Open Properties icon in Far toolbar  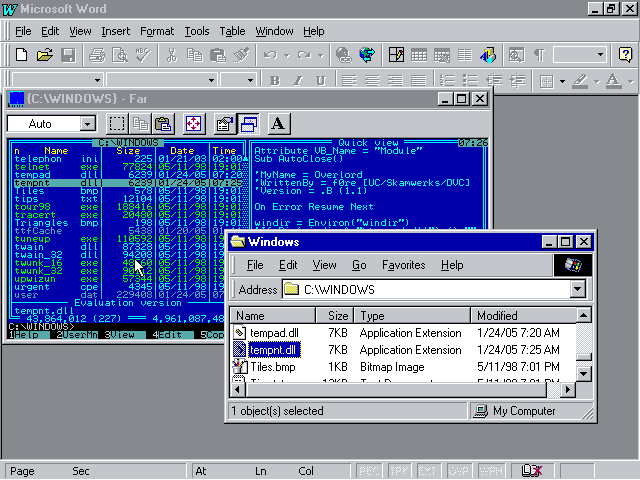[224, 124]
